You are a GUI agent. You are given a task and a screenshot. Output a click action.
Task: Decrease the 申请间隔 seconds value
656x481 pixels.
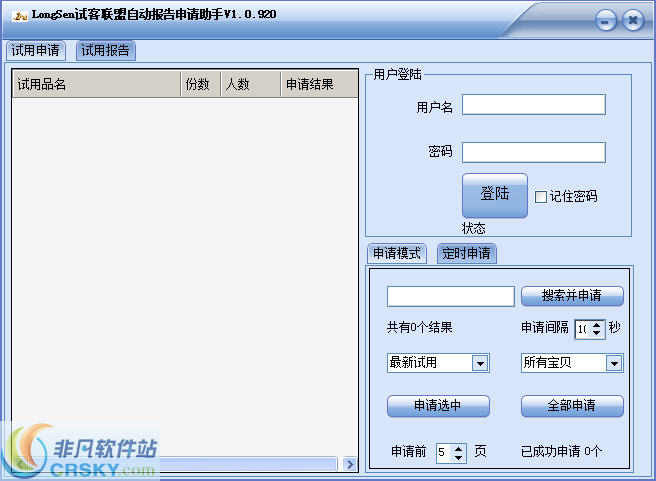(x=597, y=333)
